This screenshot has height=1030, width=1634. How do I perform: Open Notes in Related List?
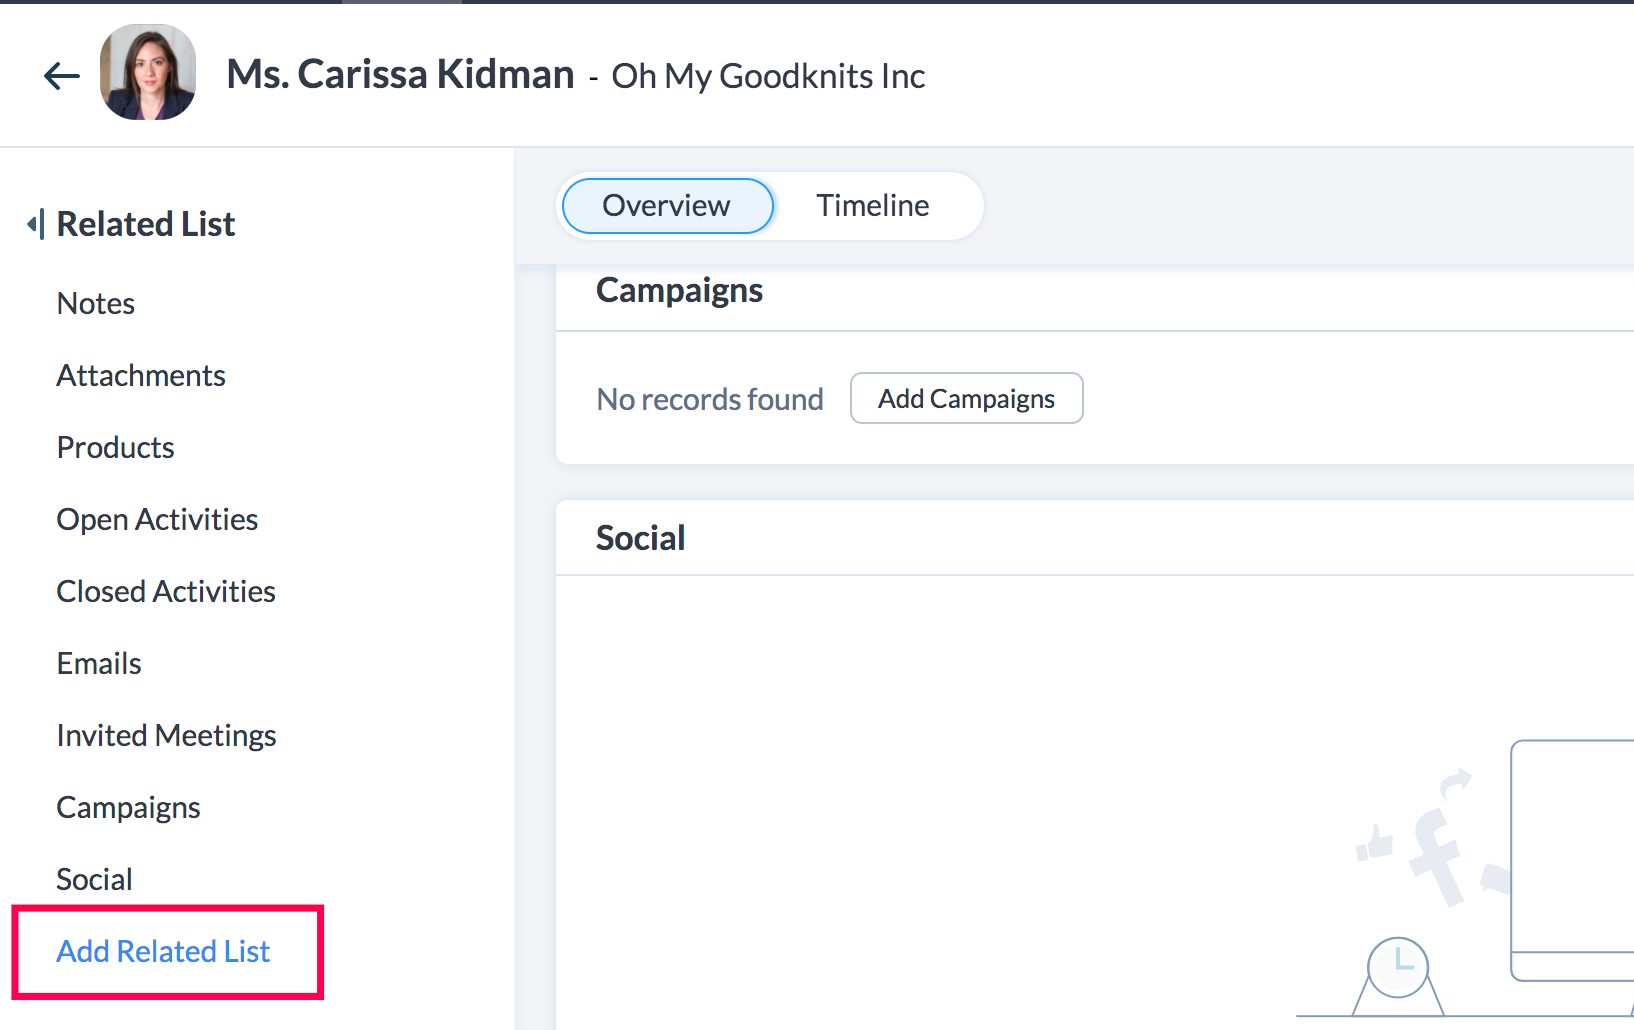coord(96,304)
